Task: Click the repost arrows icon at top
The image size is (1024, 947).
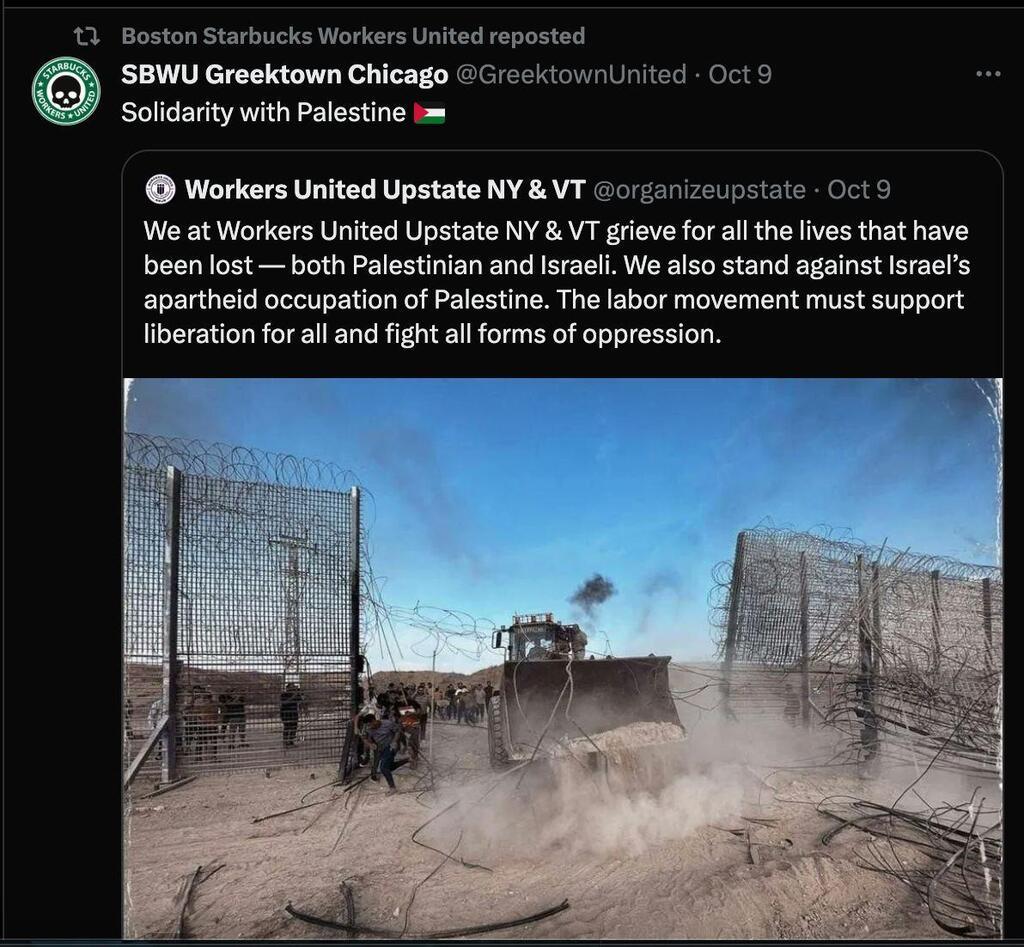Action: tap(86, 37)
